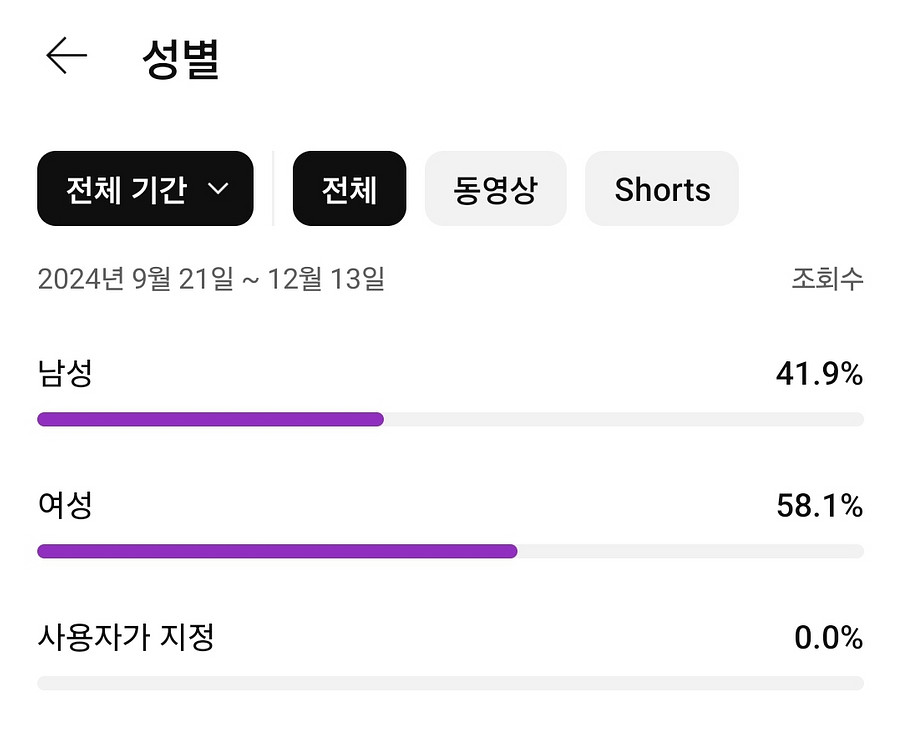The height and width of the screenshot is (750, 902).
Task: Switch to the 동영상 filter chip
Action: coord(495,189)
